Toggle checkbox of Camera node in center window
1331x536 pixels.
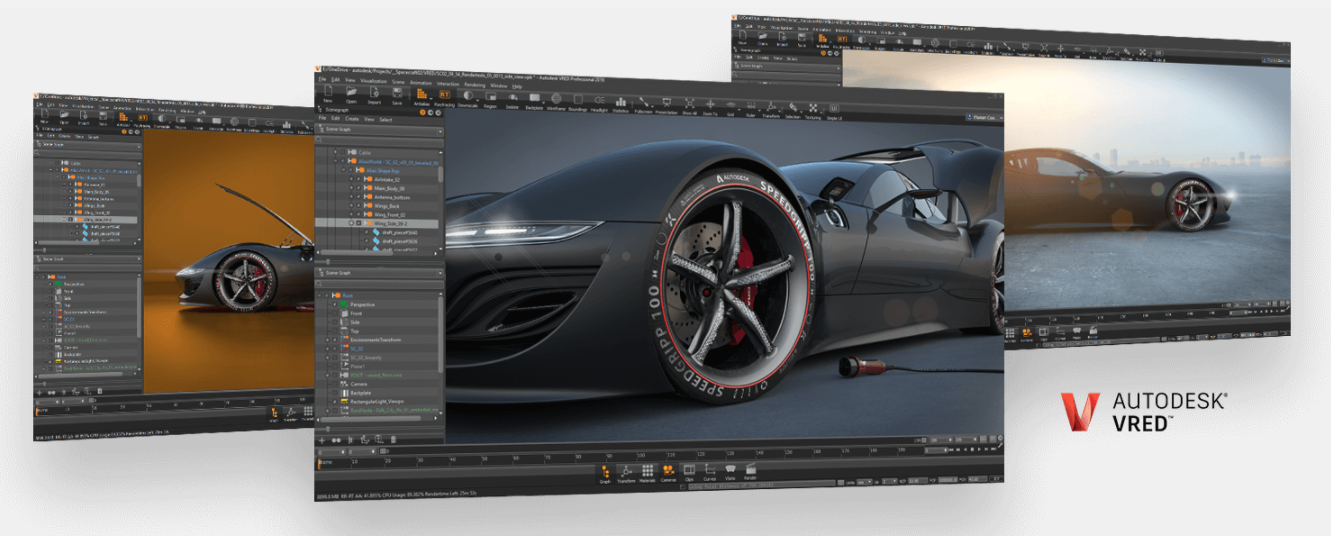(335, 384)
